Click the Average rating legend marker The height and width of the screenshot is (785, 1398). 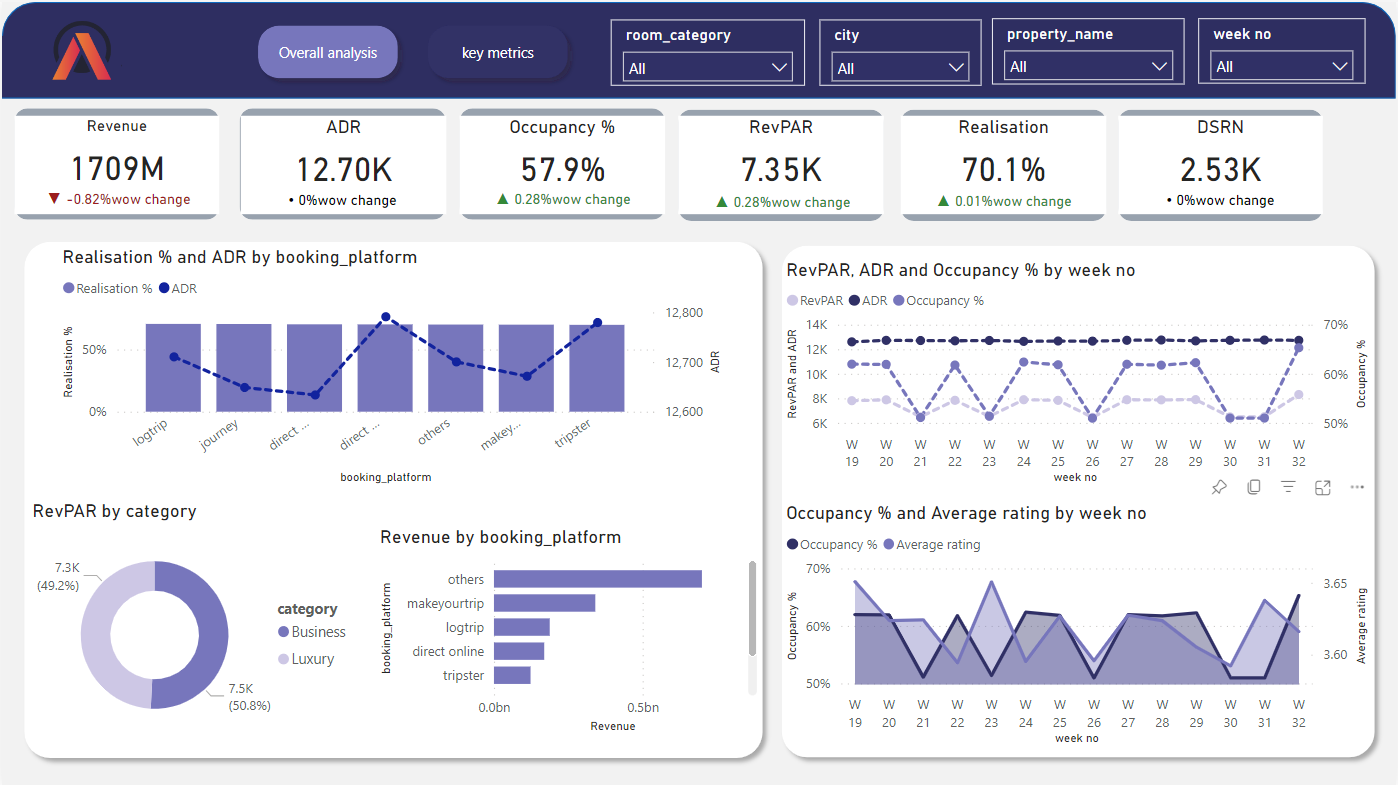tap(889, 545)
